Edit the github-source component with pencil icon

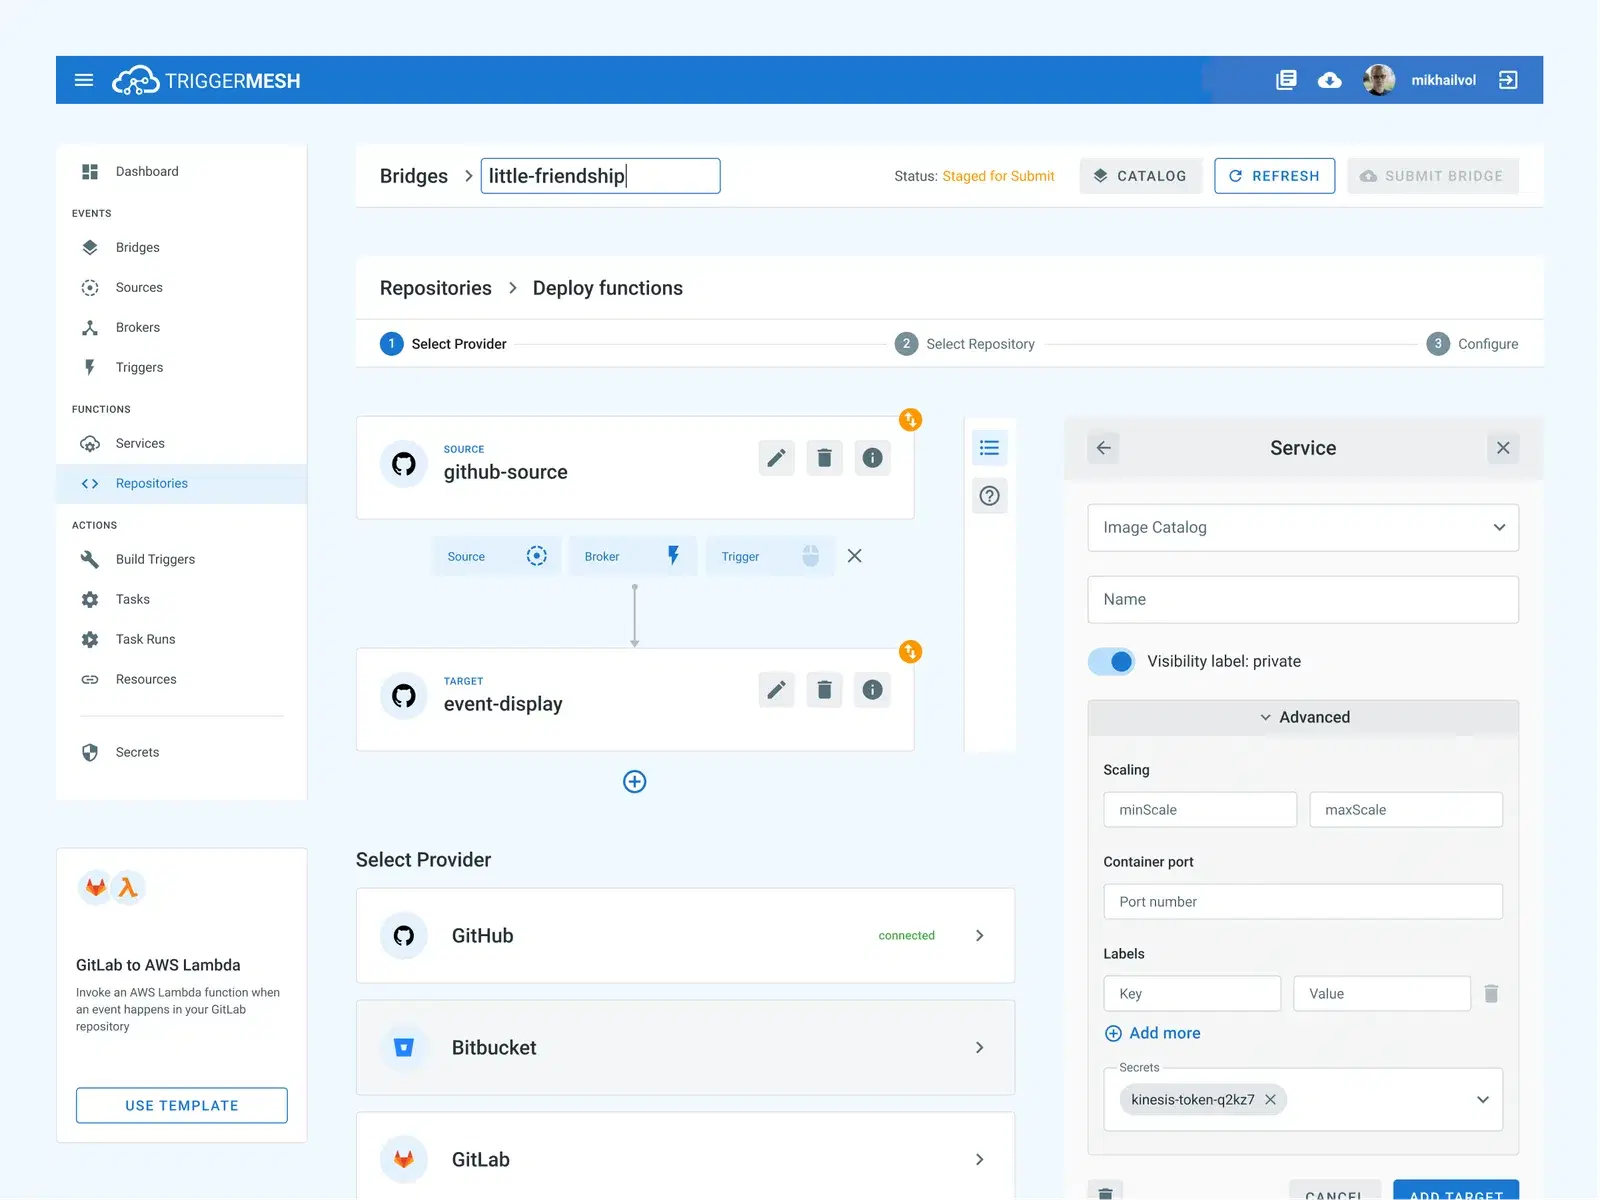click(x=776, y=458)
